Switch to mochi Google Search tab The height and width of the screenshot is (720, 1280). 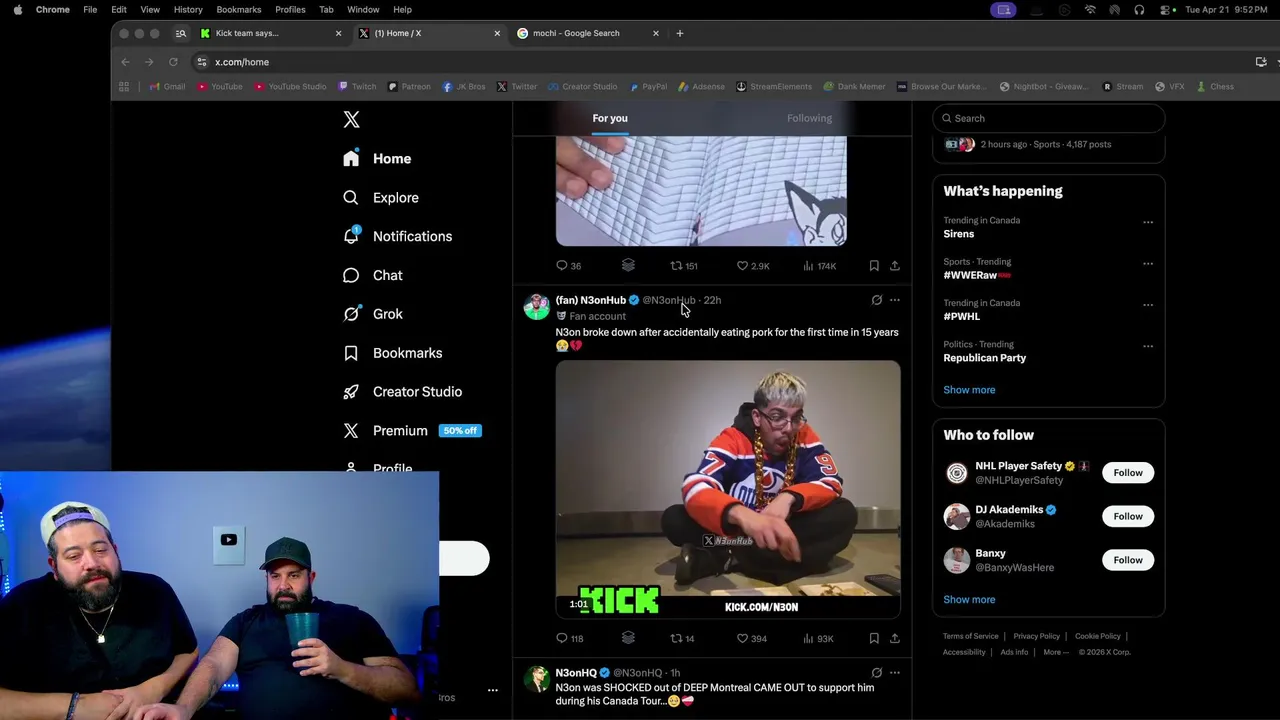pos(588,33)
